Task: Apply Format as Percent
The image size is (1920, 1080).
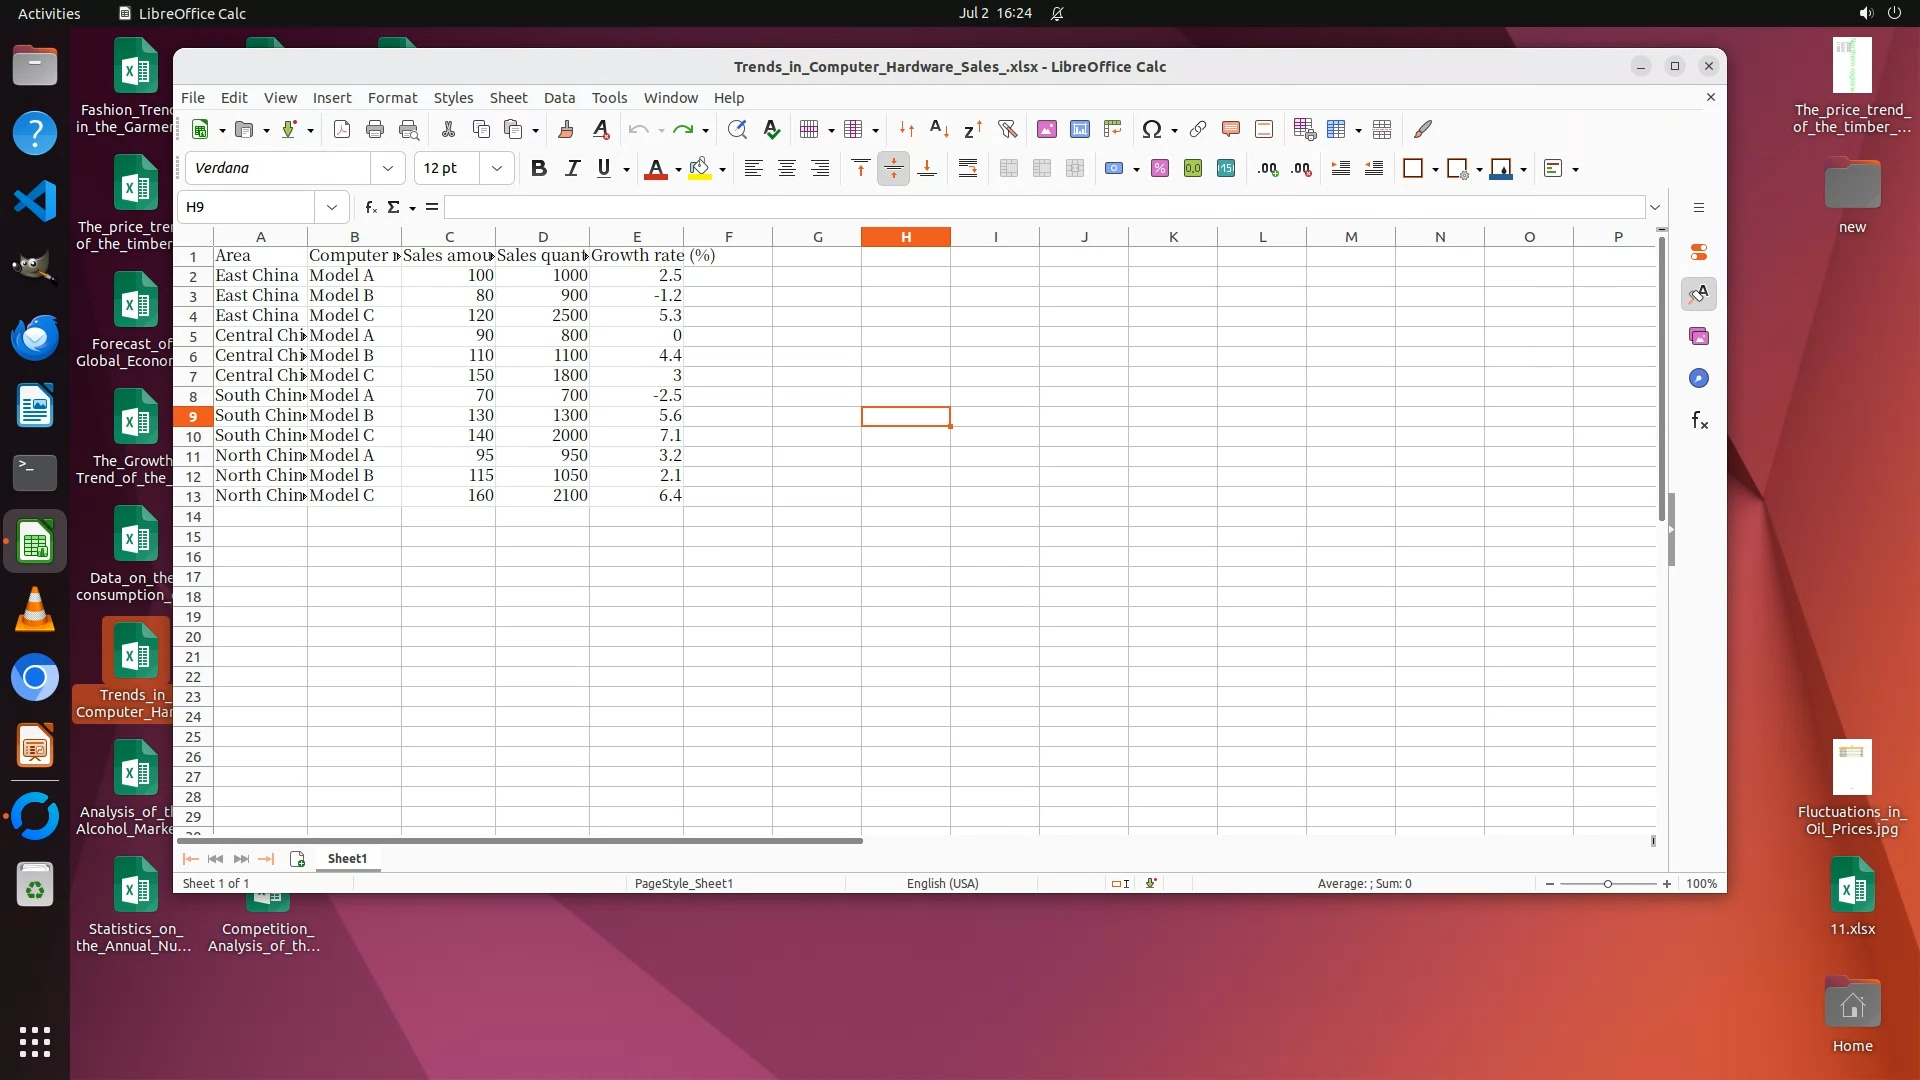Action: 1159,168
